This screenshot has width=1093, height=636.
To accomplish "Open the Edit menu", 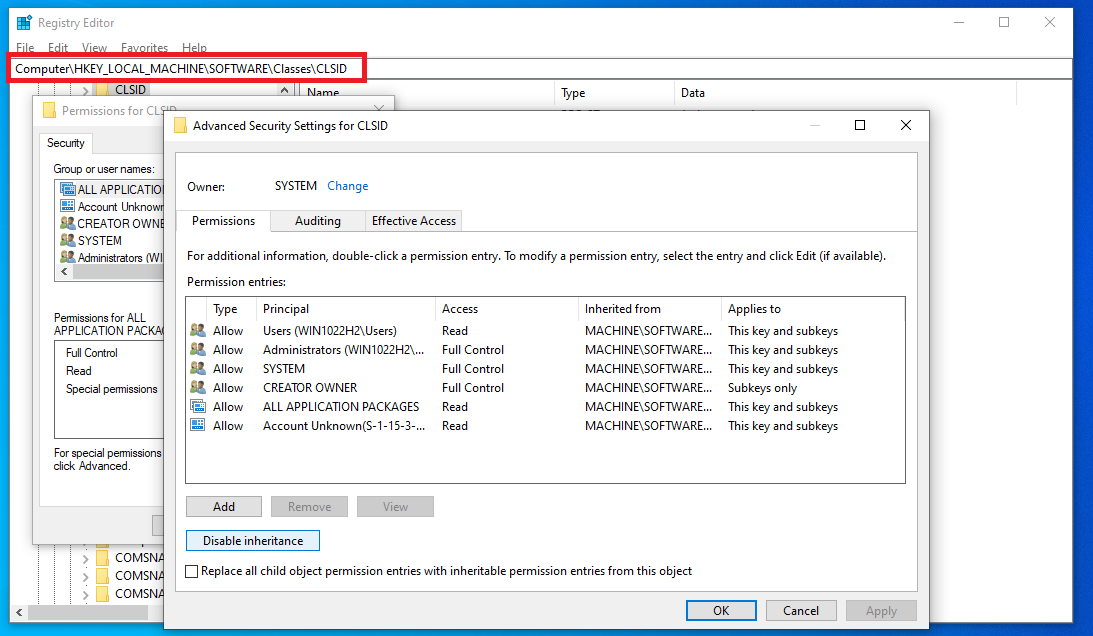I will point(58,47).
